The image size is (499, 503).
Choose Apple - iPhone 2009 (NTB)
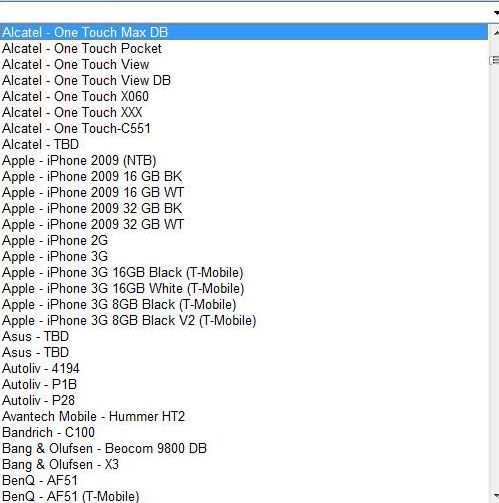[244, 160]
